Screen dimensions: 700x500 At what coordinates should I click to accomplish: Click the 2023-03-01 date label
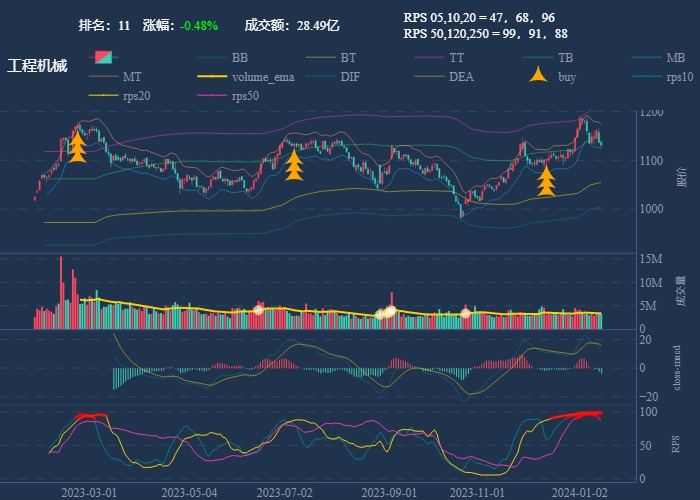point(89,492)
